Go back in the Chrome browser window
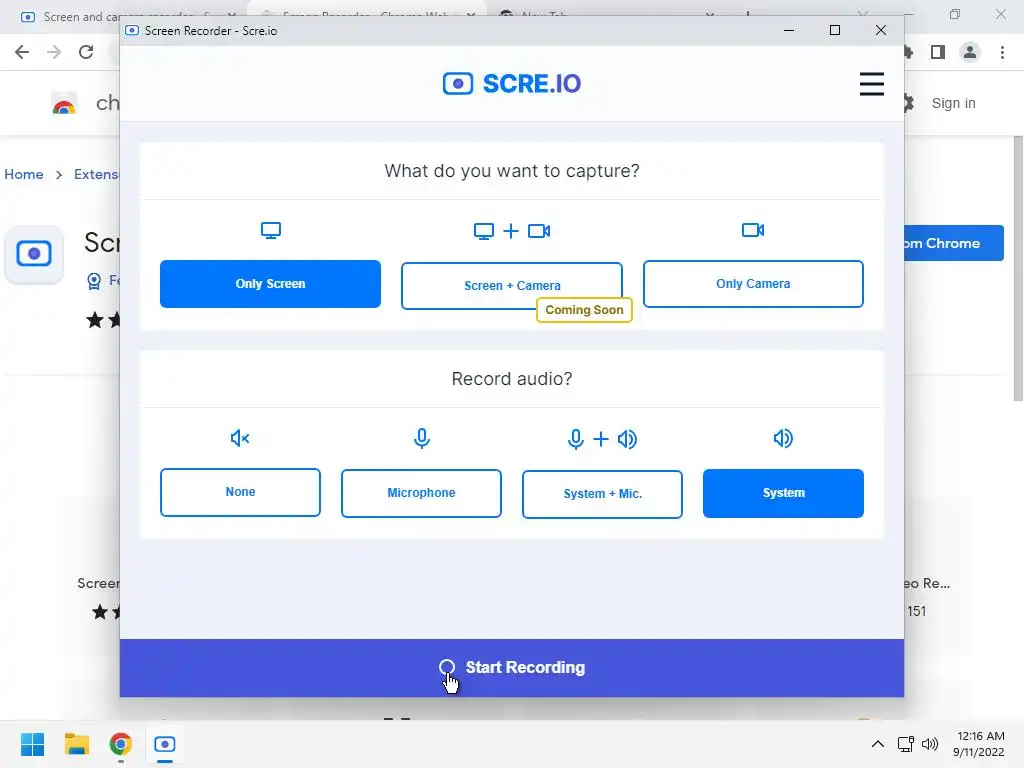 click(22, 52)
